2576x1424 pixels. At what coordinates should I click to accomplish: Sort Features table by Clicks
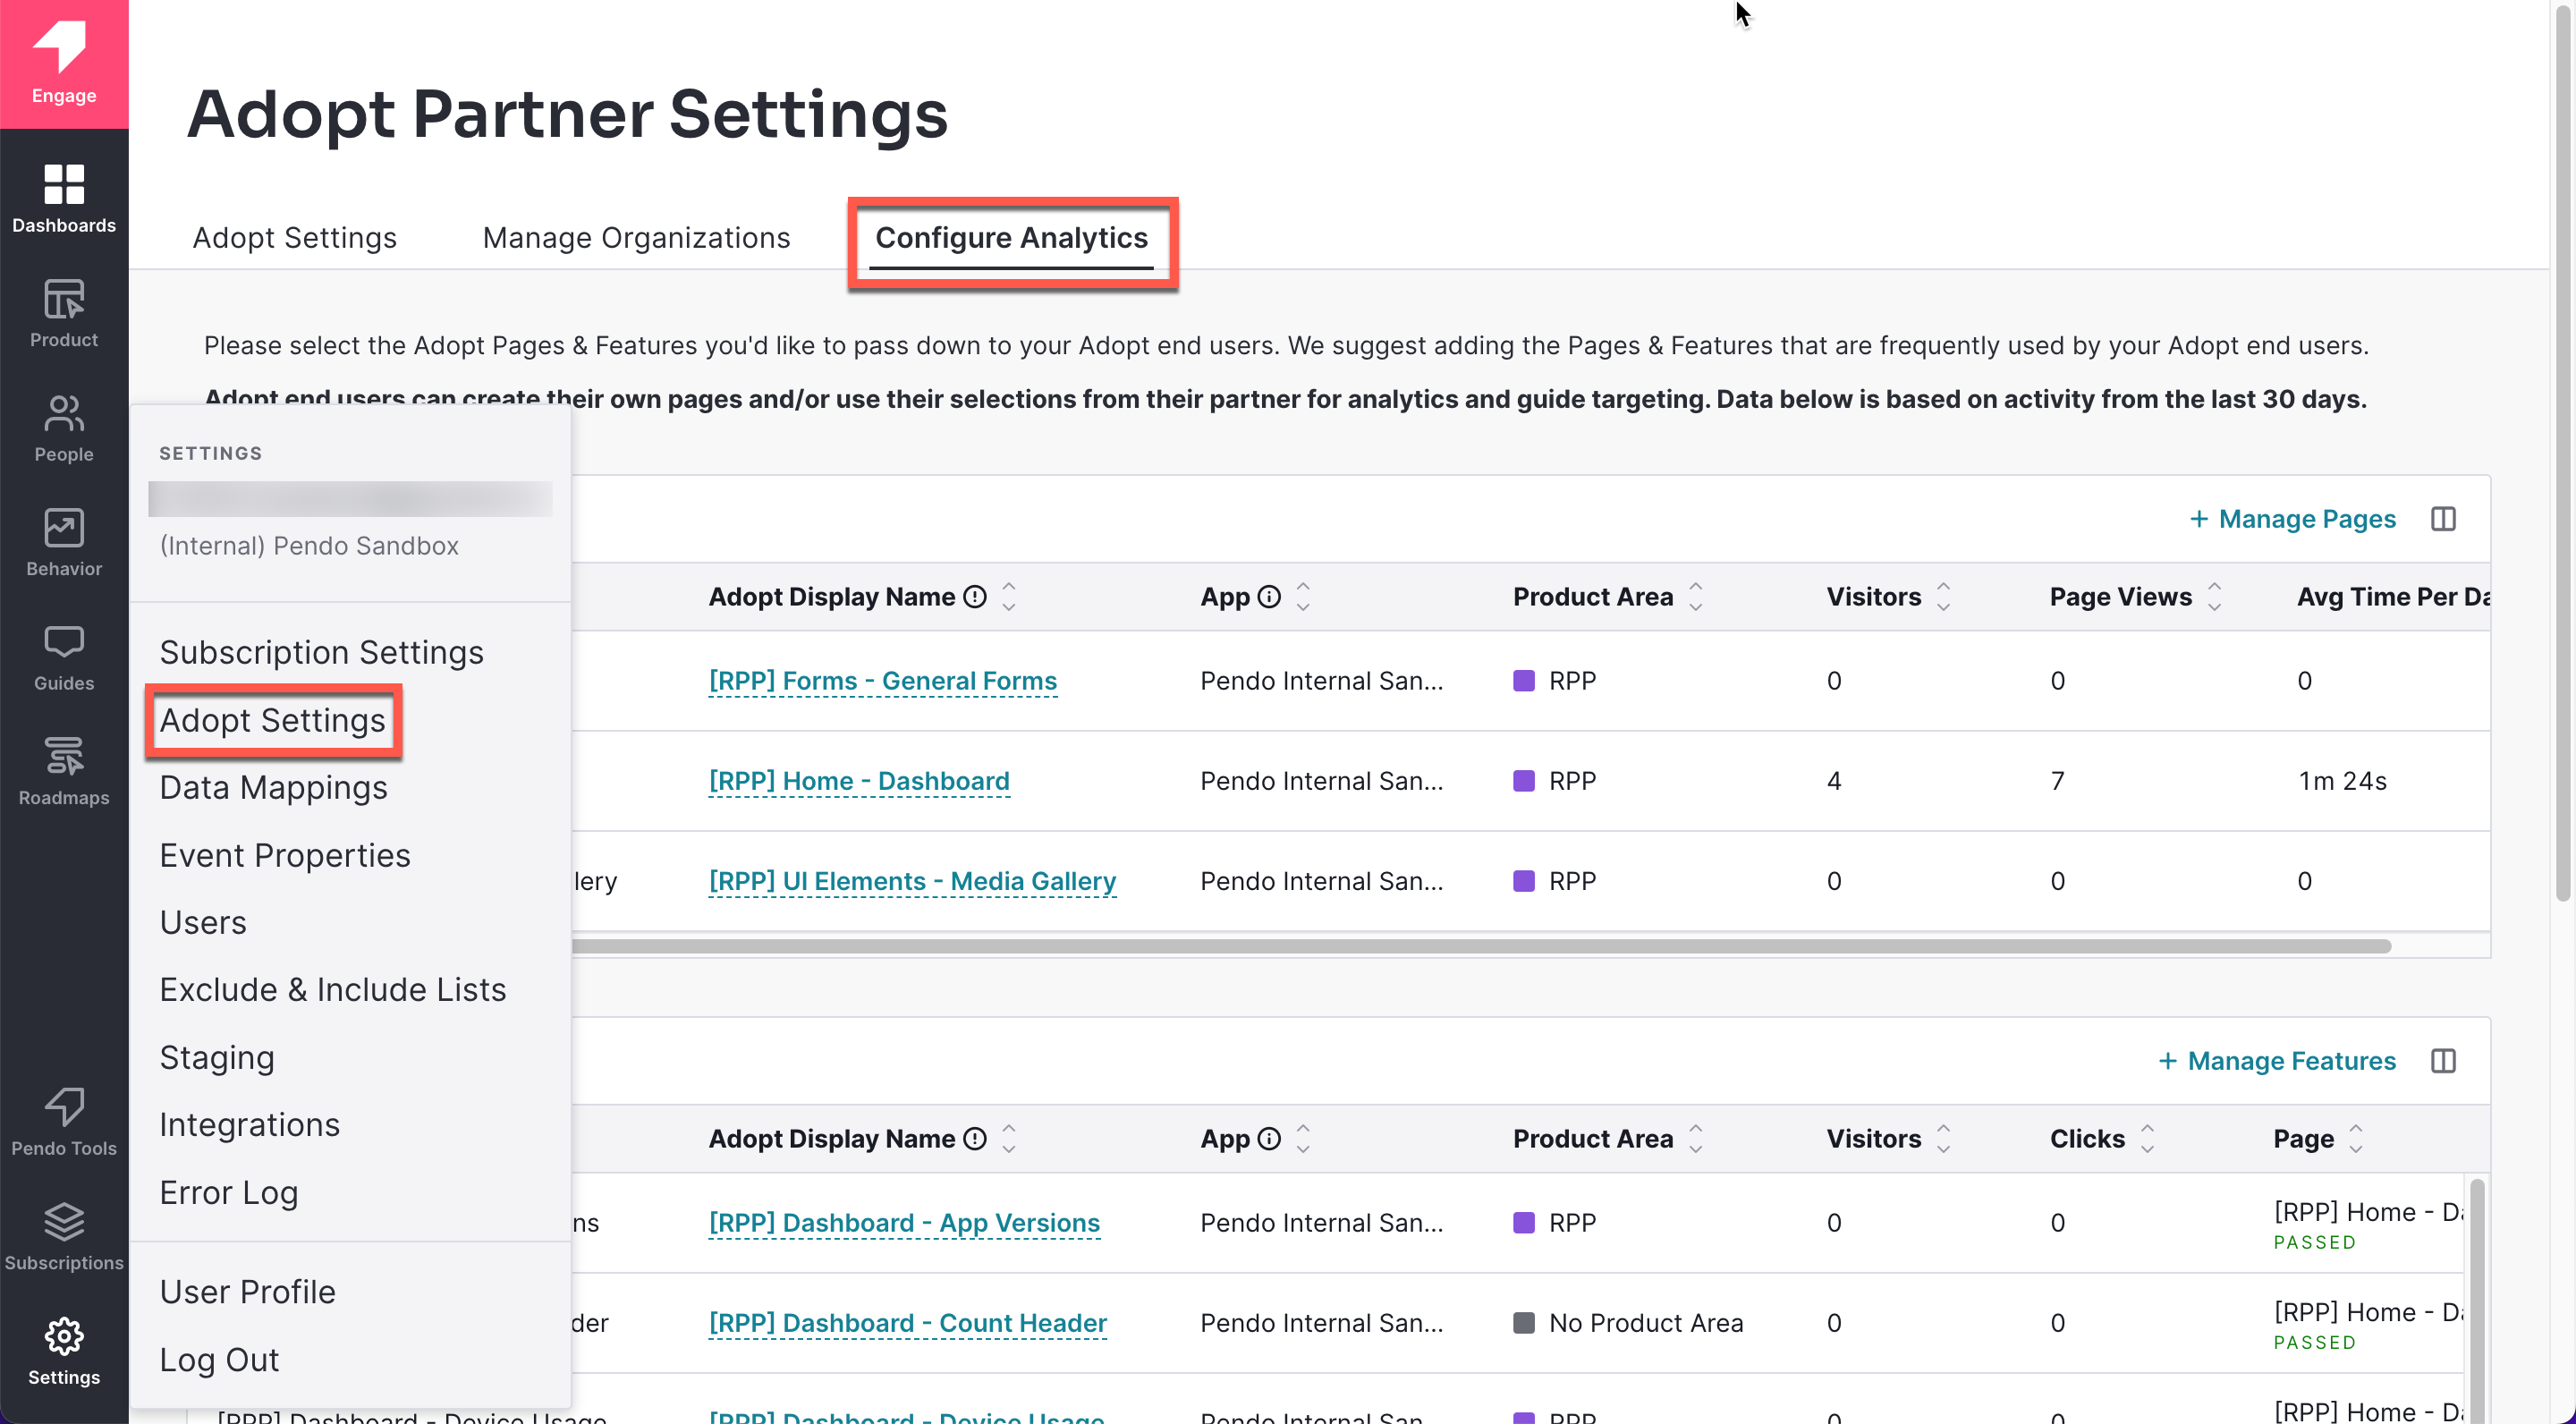coord(2147,1139)
